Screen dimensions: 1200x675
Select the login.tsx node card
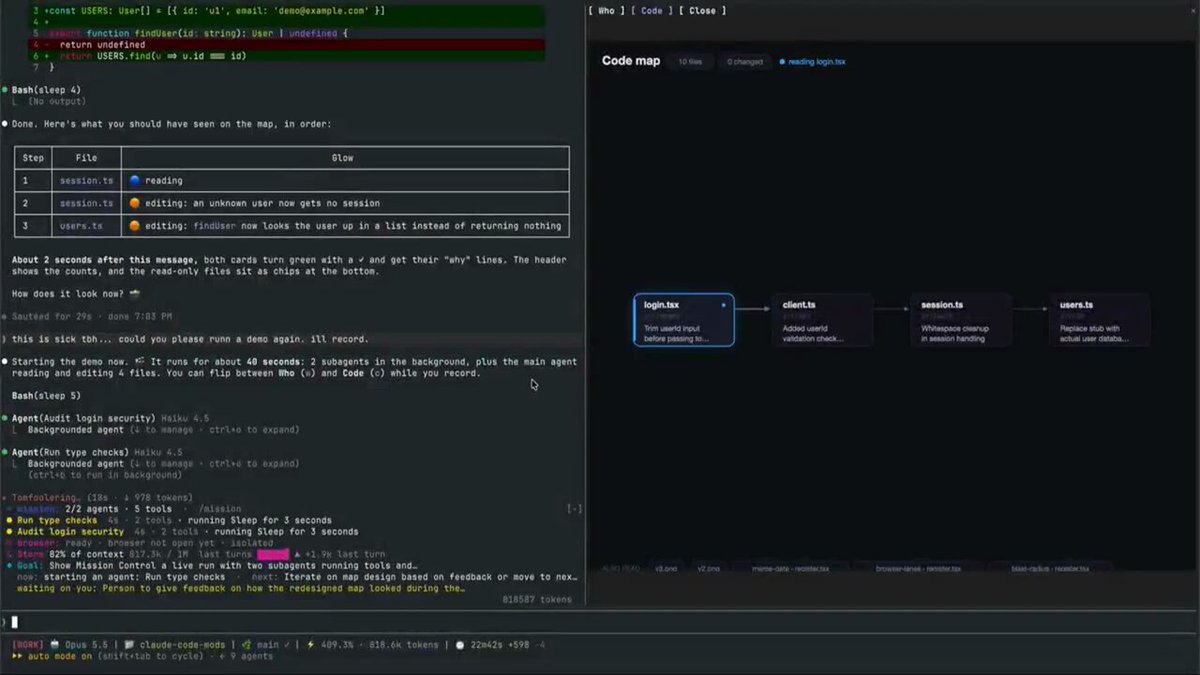click(x=684, y=320)
